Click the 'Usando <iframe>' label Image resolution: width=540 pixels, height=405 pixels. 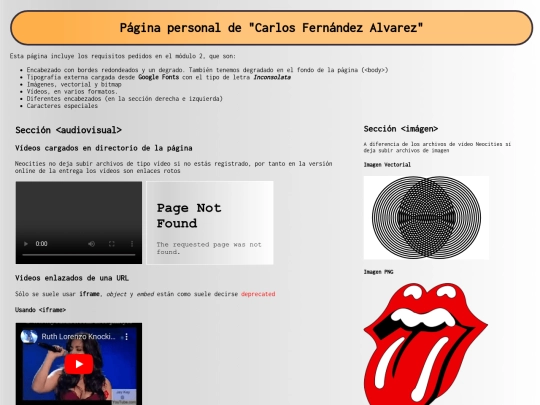[x=40, y=310]
